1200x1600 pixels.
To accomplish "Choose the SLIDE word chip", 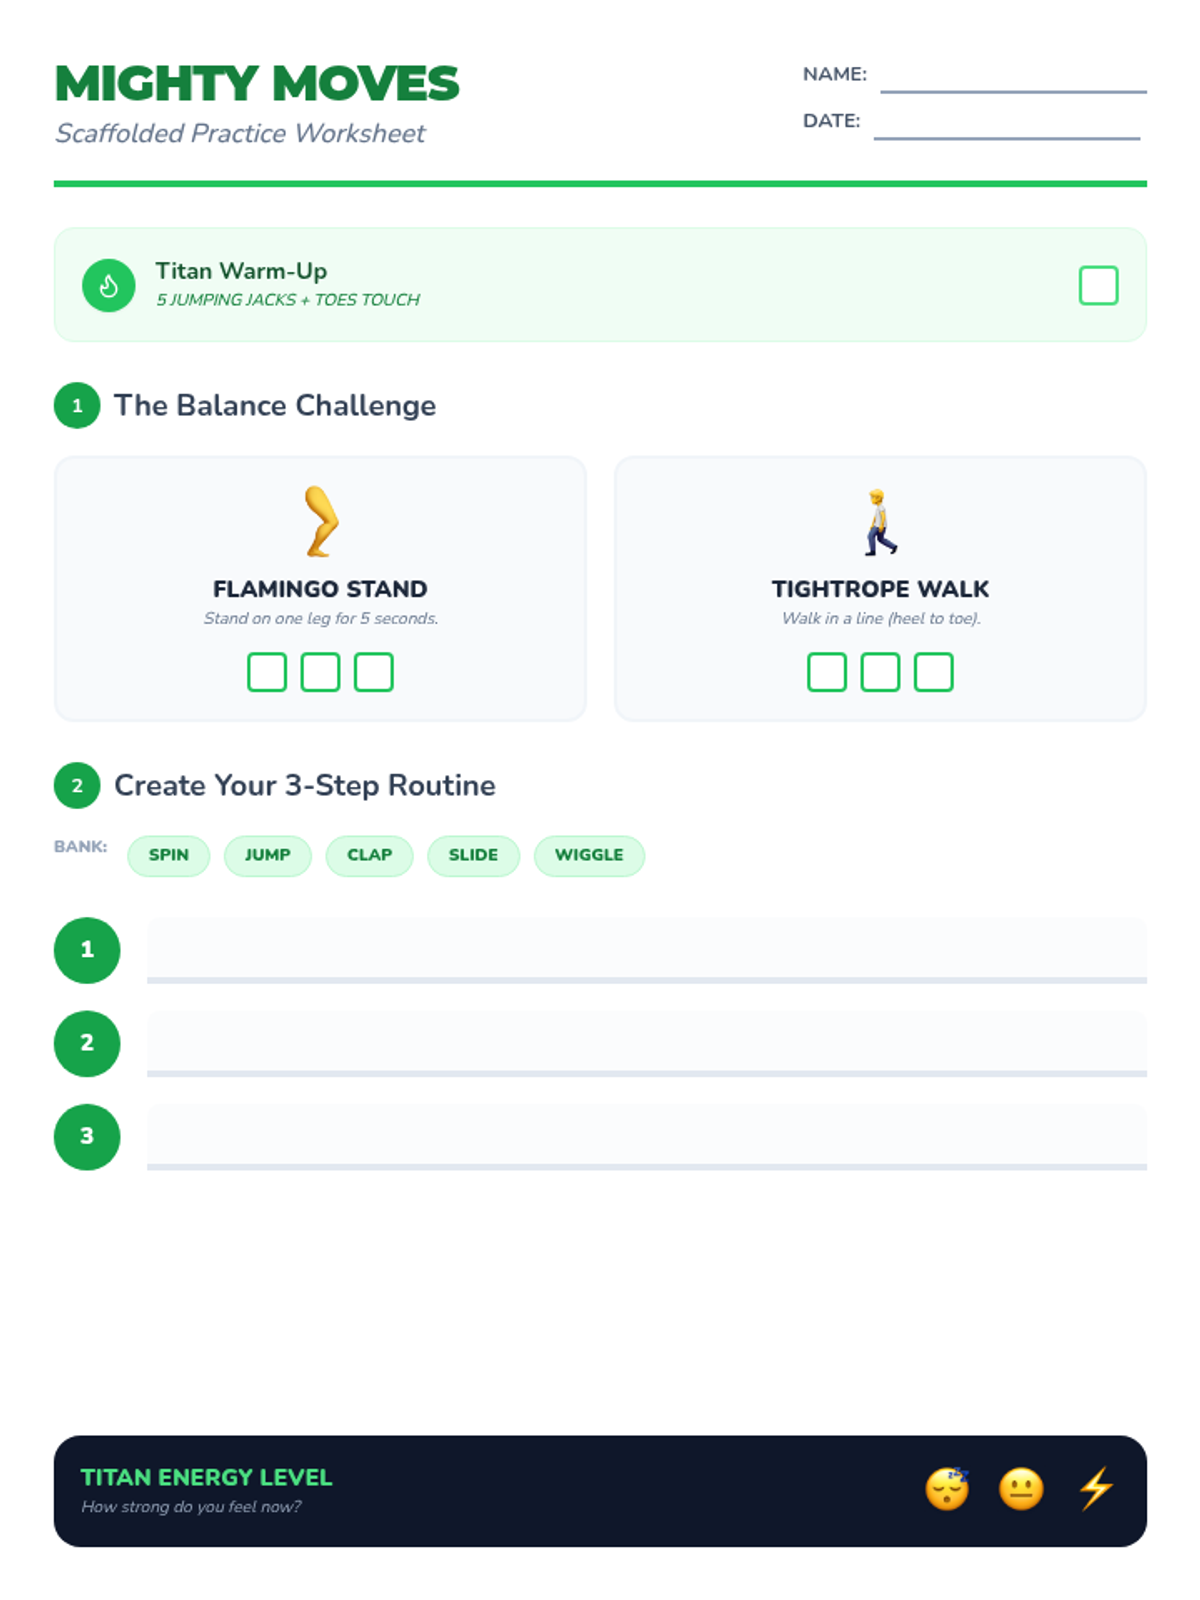I will 474,856.
